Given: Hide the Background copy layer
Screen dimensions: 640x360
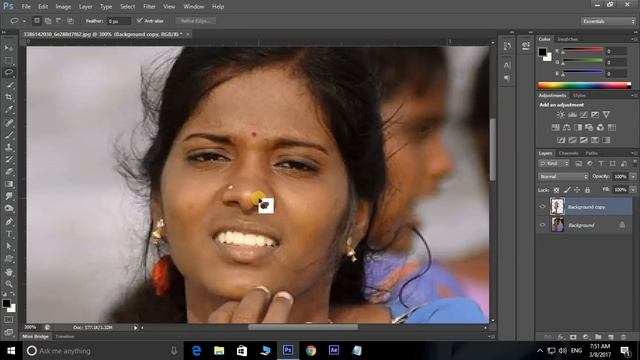Looking at the screenshot, I should pyautogui.click(x=542, y=207).
